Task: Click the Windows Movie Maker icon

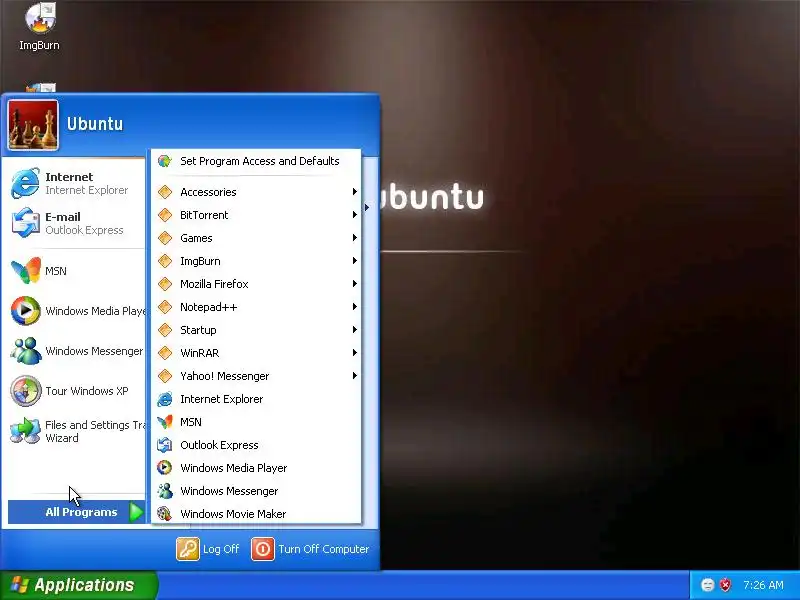Action: click(165, 514)
